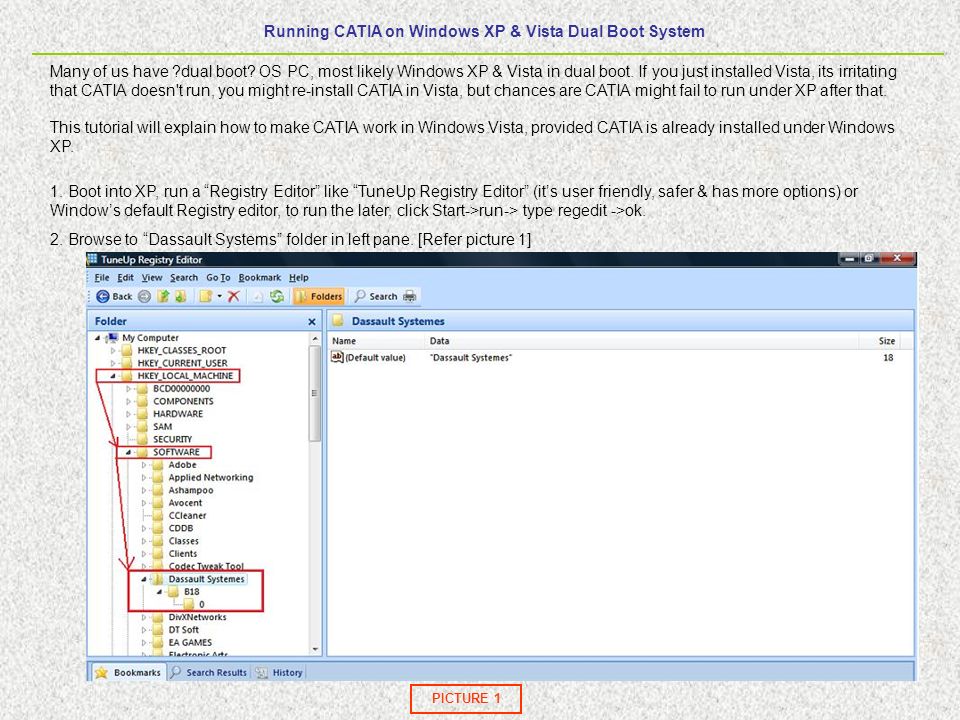960x720 pixels.
Task: Select the CDDB key
Action: coord(181,529)
